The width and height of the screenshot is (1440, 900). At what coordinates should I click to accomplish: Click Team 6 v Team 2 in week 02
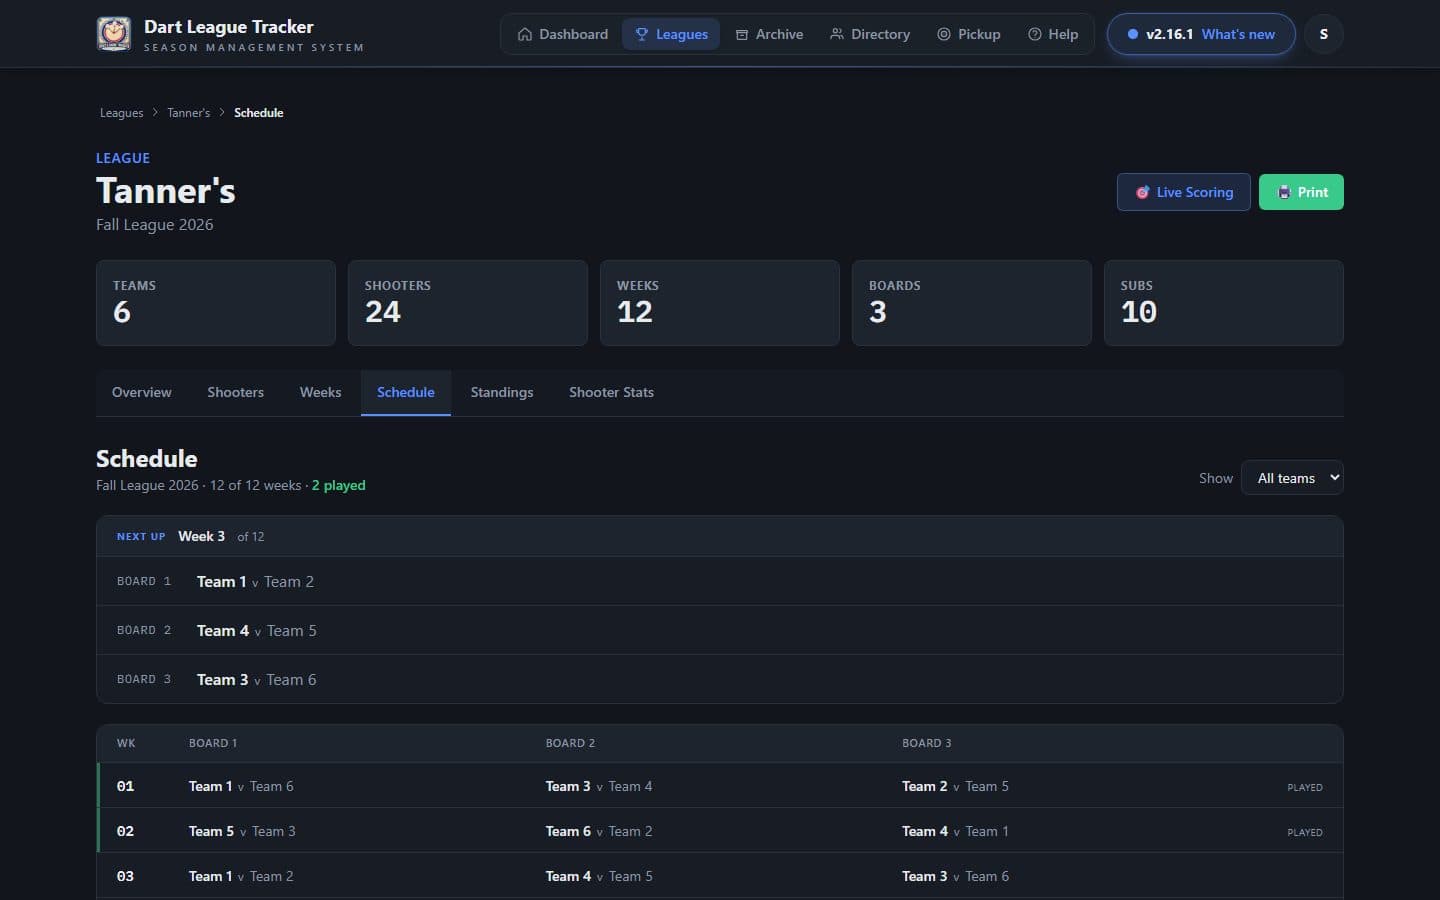[x=599, y=831]
